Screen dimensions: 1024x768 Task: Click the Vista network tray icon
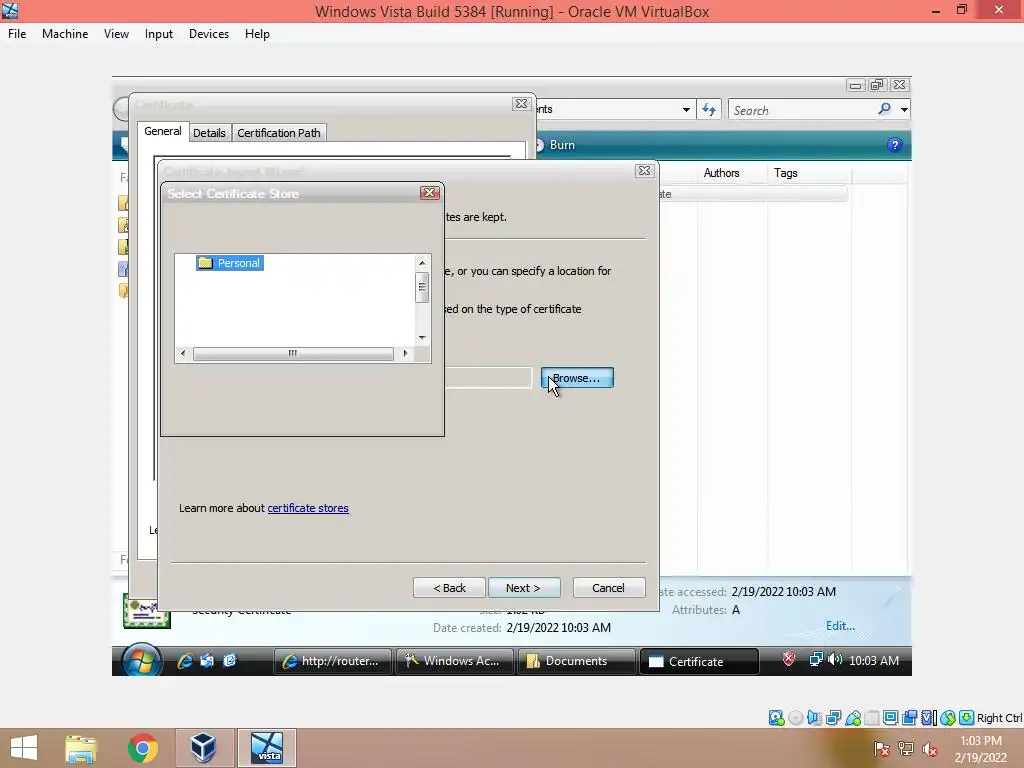[x=816, y=660]
